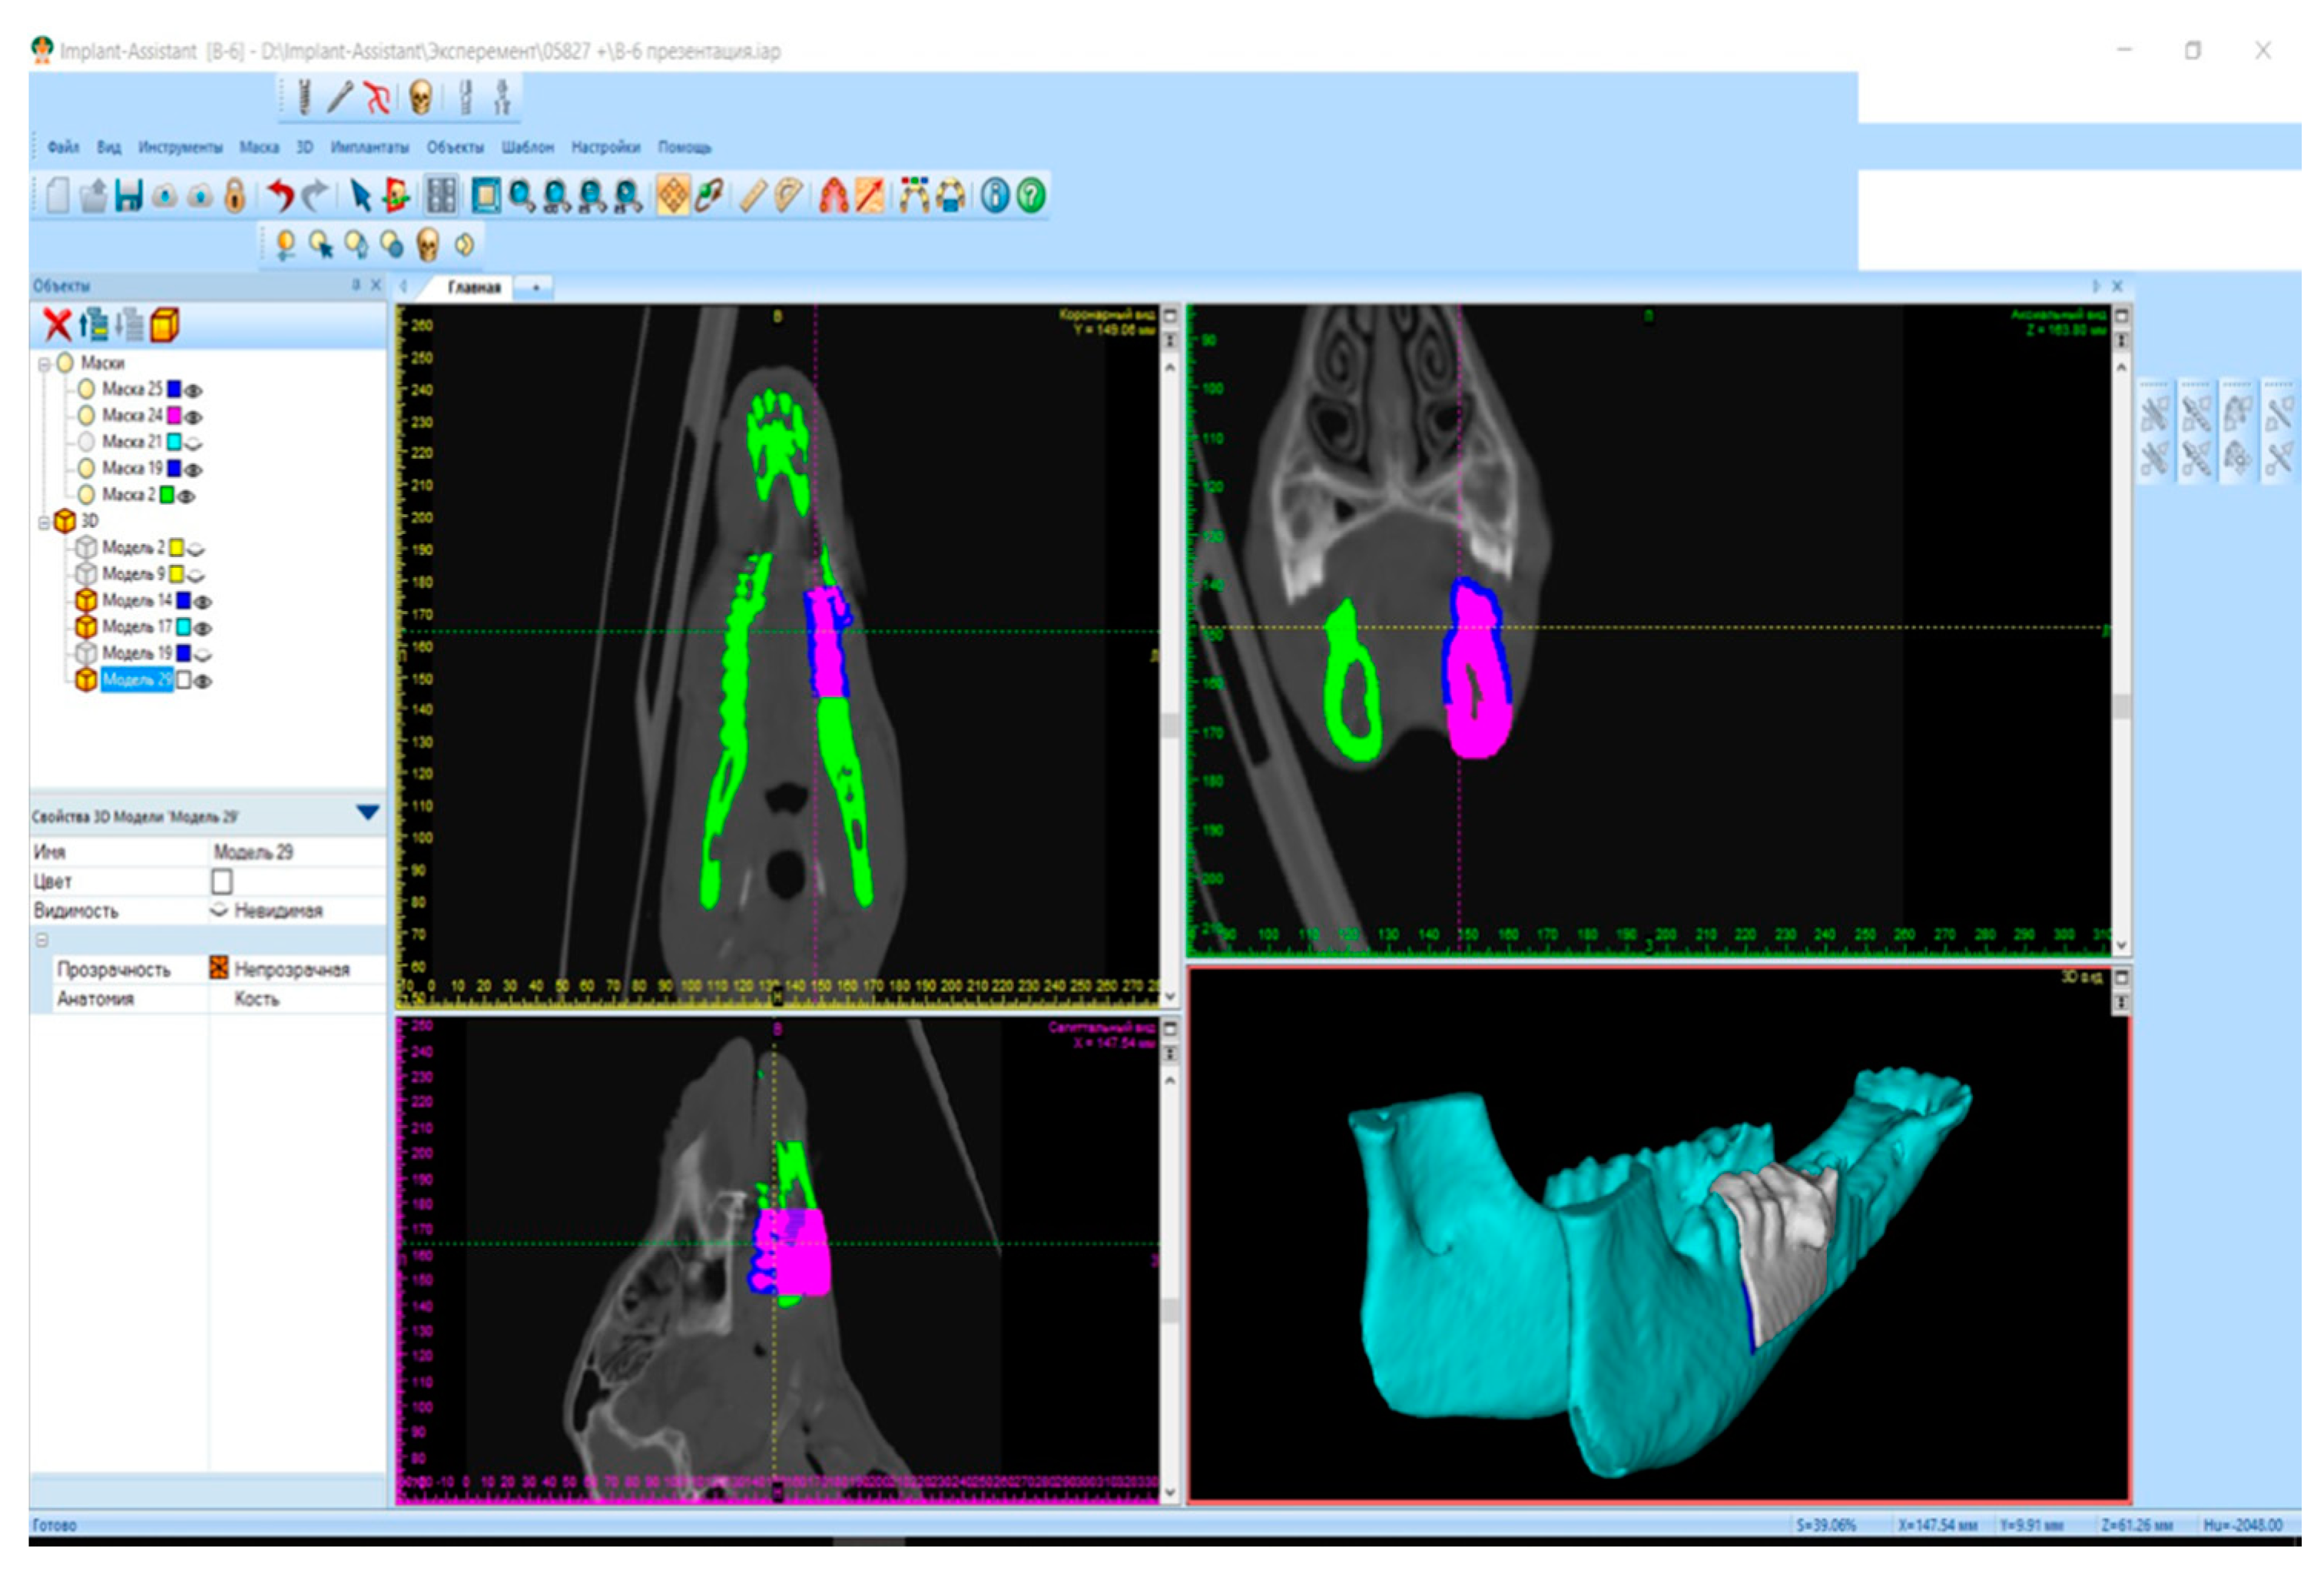Viewport: 2324px width, 1570px height.
Task: Click the blue triangle in properties panel header
Action: [x=367, y=813]
